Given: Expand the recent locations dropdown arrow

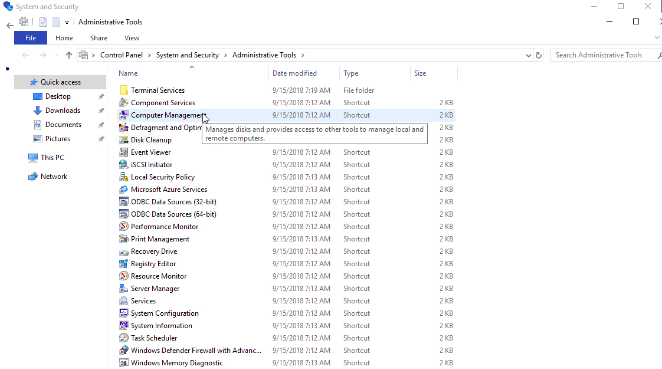Looking at the screenshot, I should tap(57, 55).
